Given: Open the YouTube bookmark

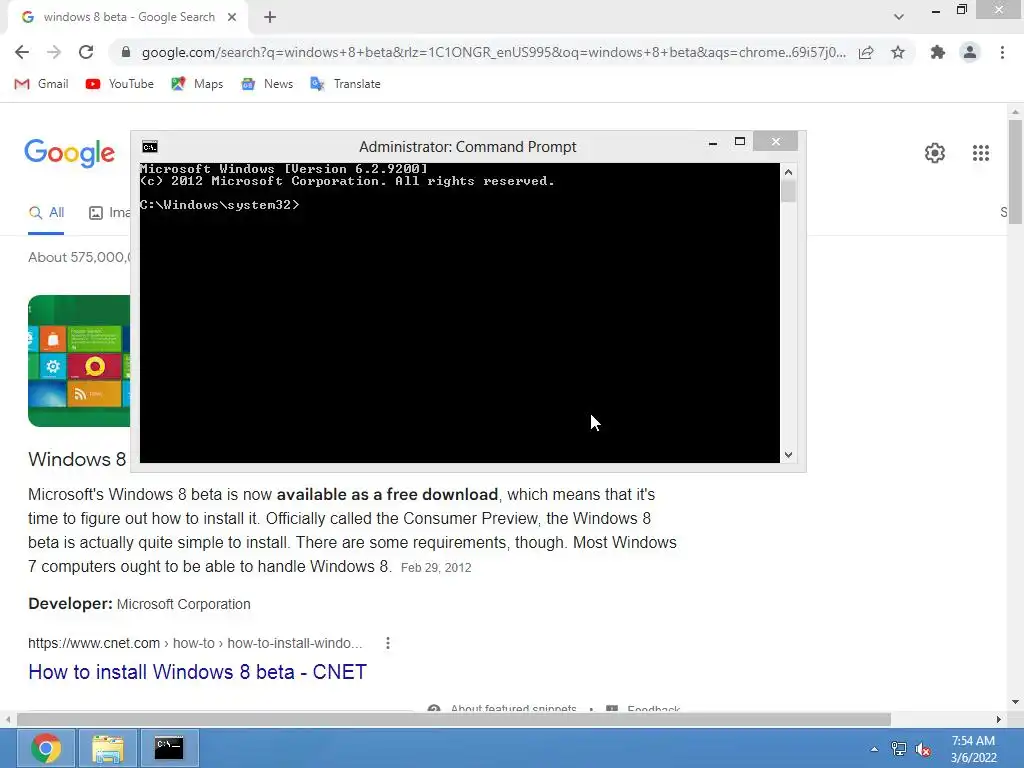Looking at the screenshot, I should pos(120,84).
